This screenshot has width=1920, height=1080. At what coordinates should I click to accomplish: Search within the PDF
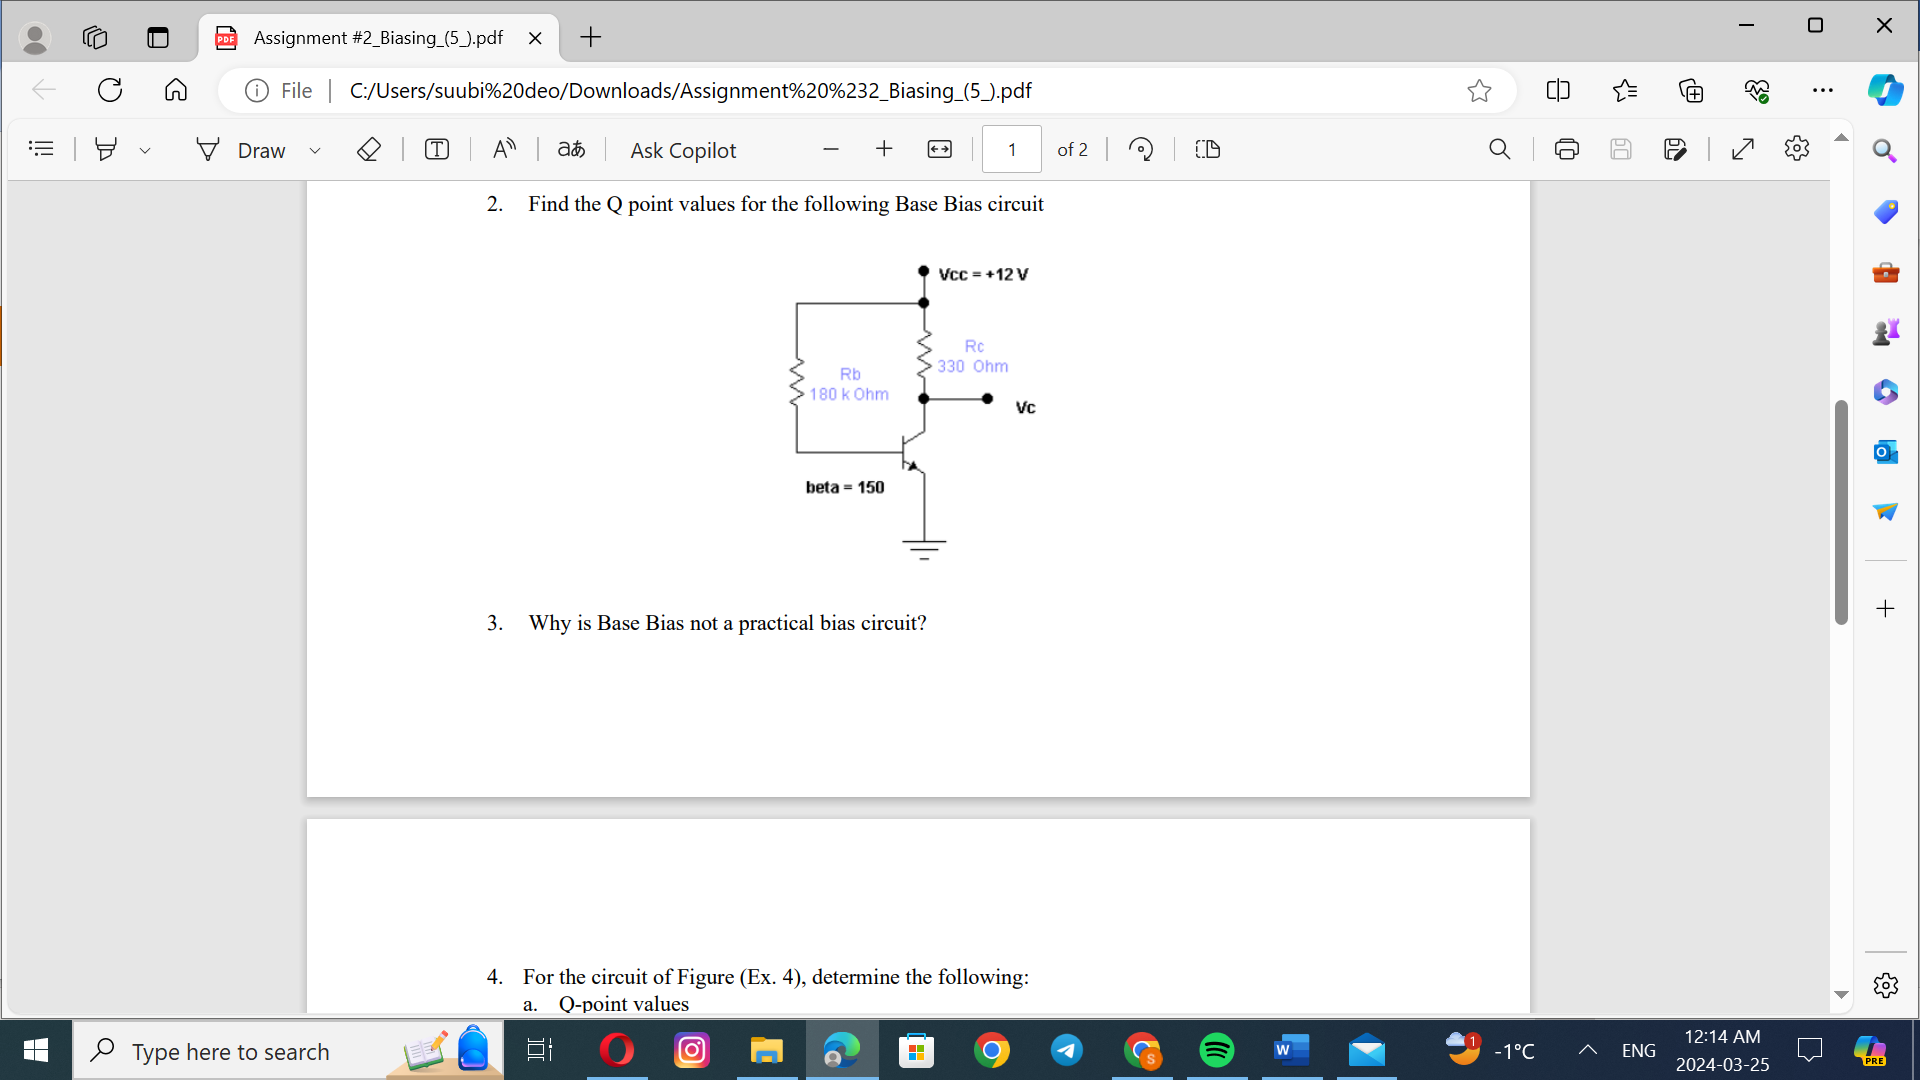click(1500, 149)
